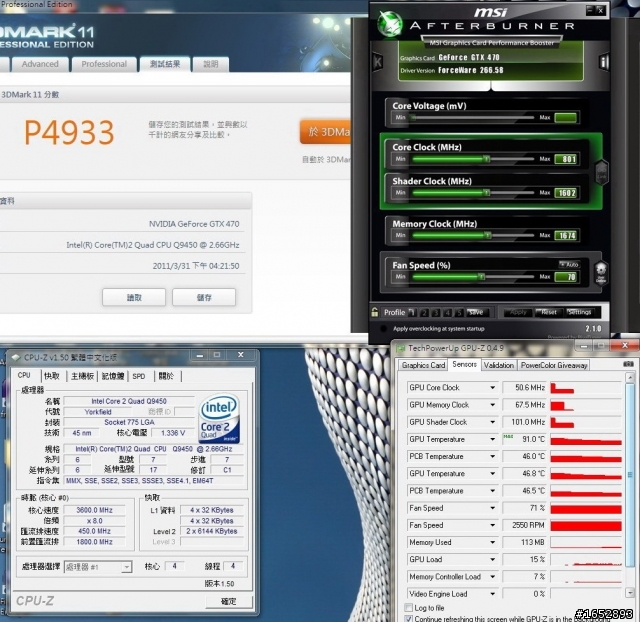Screen dimensions: 640x622
Task: Click GPU-Z sensors vertical scrollbar
Action: tap(630, 484)
